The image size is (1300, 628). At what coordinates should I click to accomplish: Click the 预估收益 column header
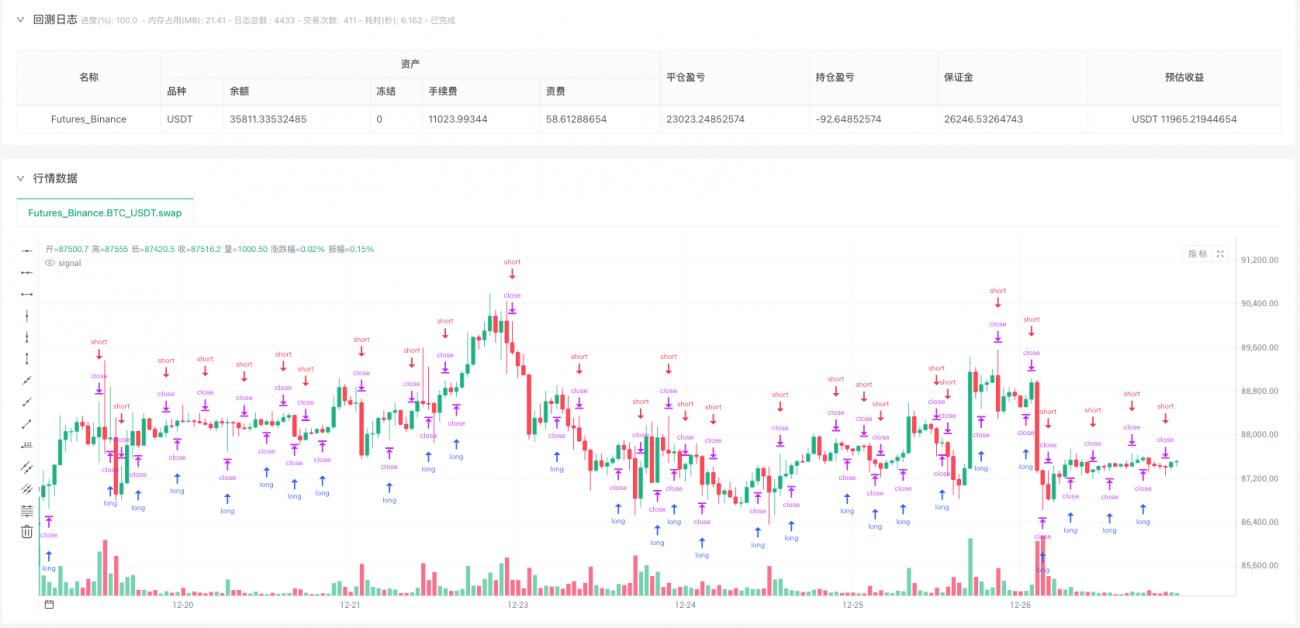[x=1184, y=77]
